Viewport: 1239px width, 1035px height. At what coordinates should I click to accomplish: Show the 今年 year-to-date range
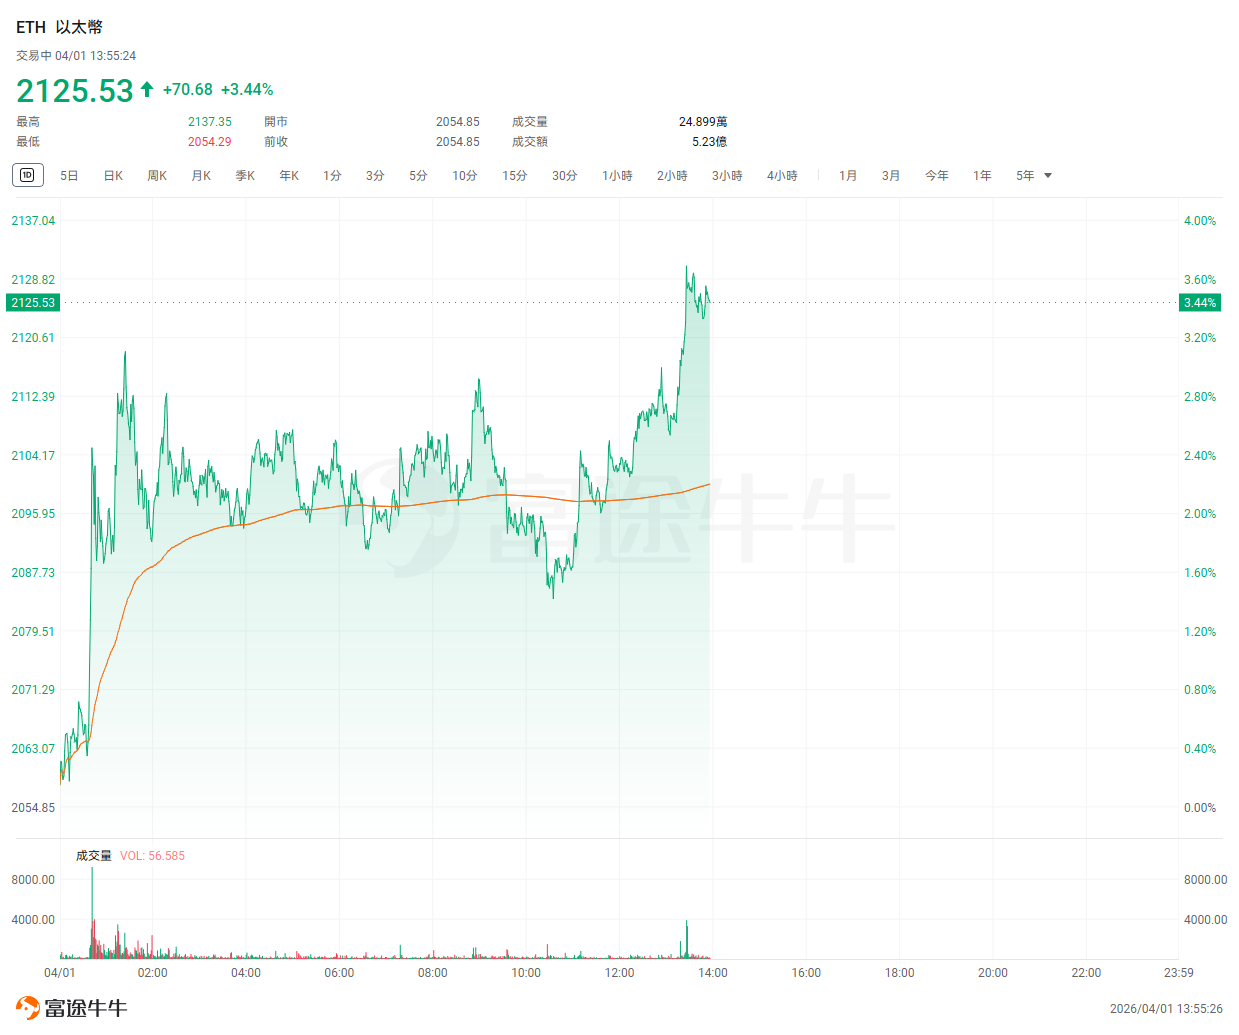click(936, 176)
